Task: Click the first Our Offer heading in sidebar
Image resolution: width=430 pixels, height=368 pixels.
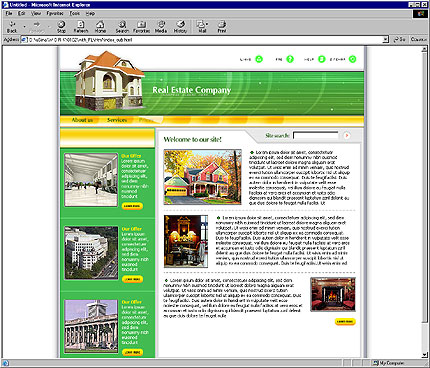Action: tap(131, 156)
